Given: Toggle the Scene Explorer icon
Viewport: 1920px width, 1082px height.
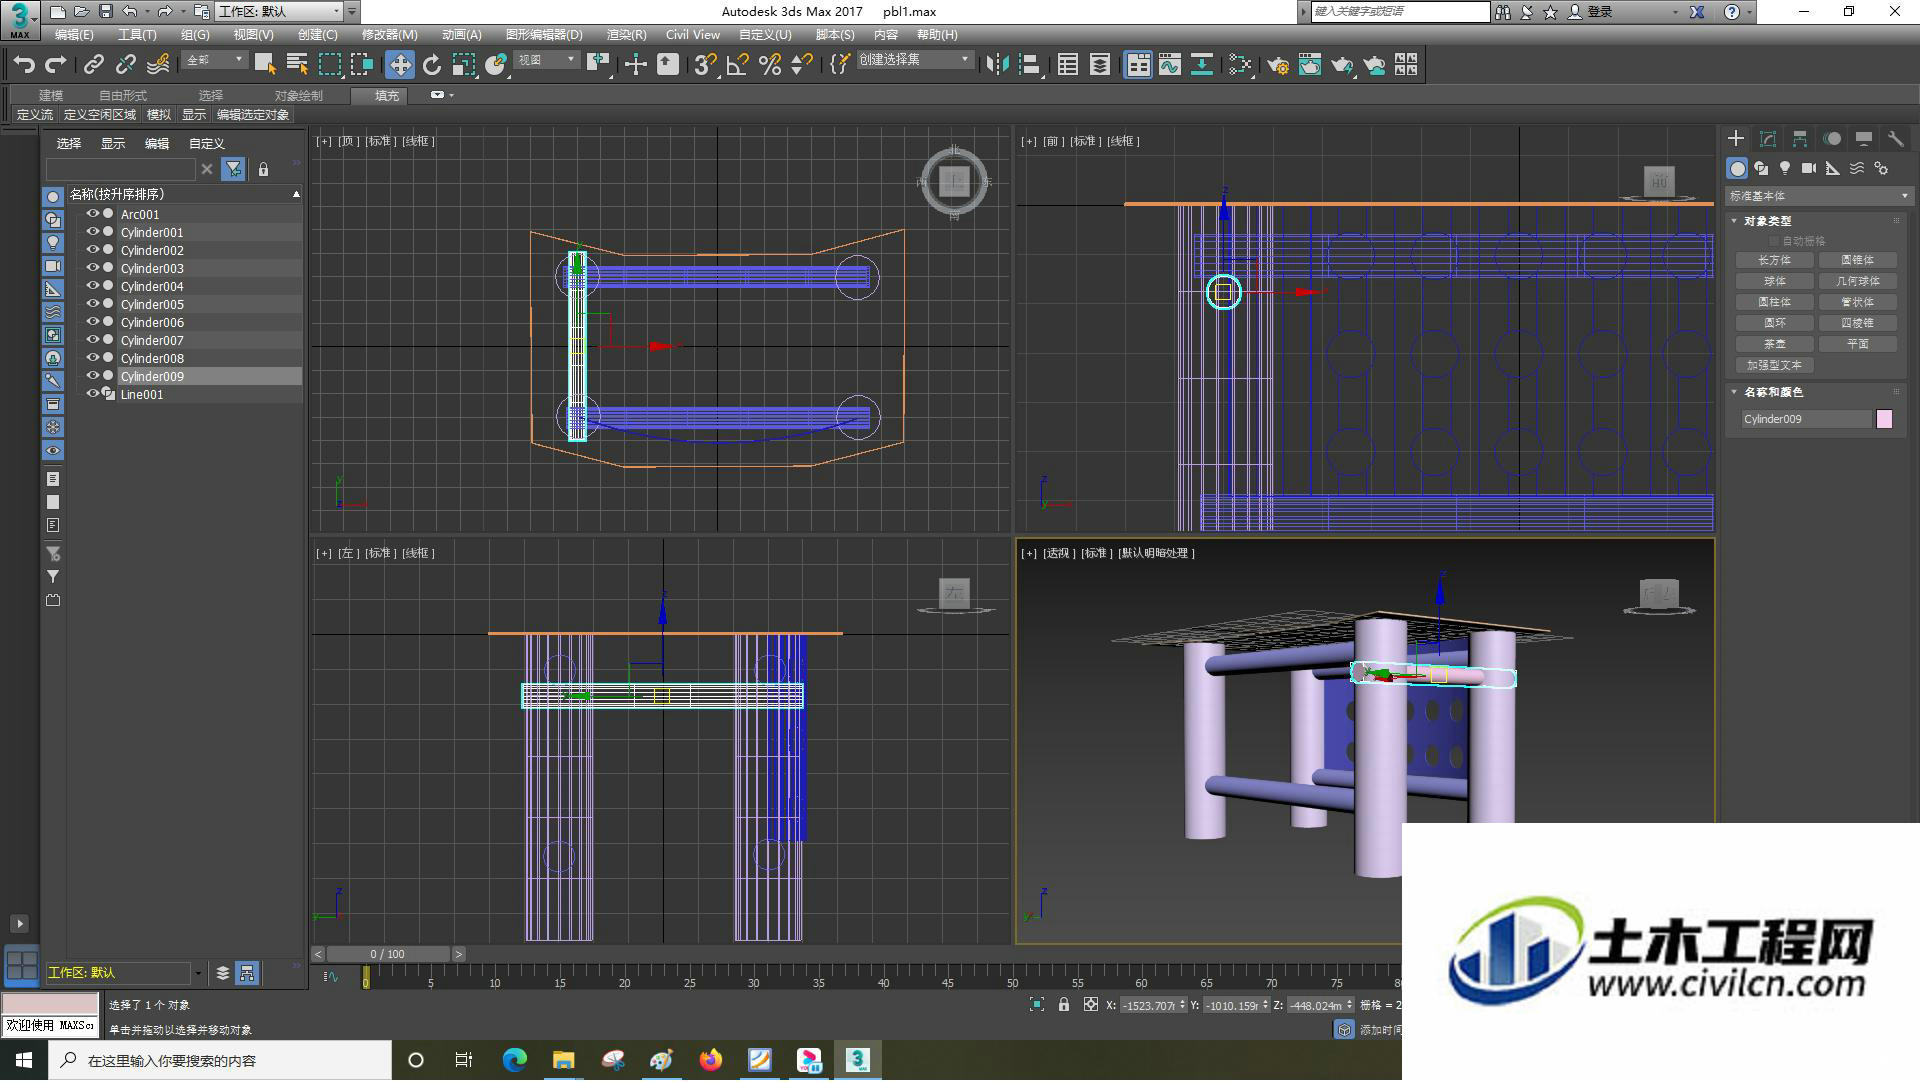Looking at the screenshot, I should (1068, 65).
